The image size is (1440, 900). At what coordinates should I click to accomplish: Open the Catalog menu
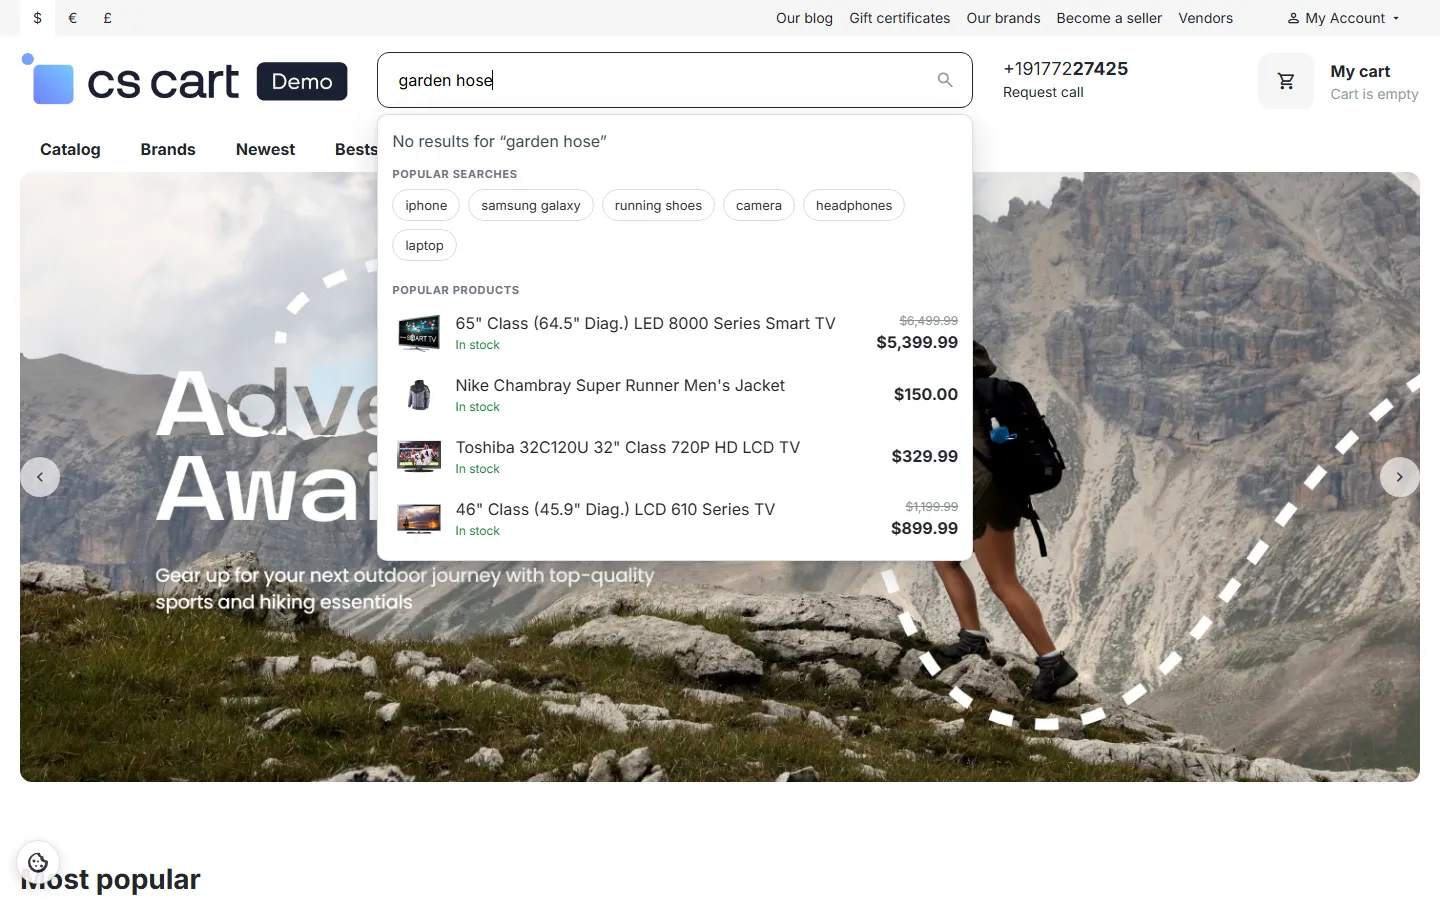pos(70,149)
